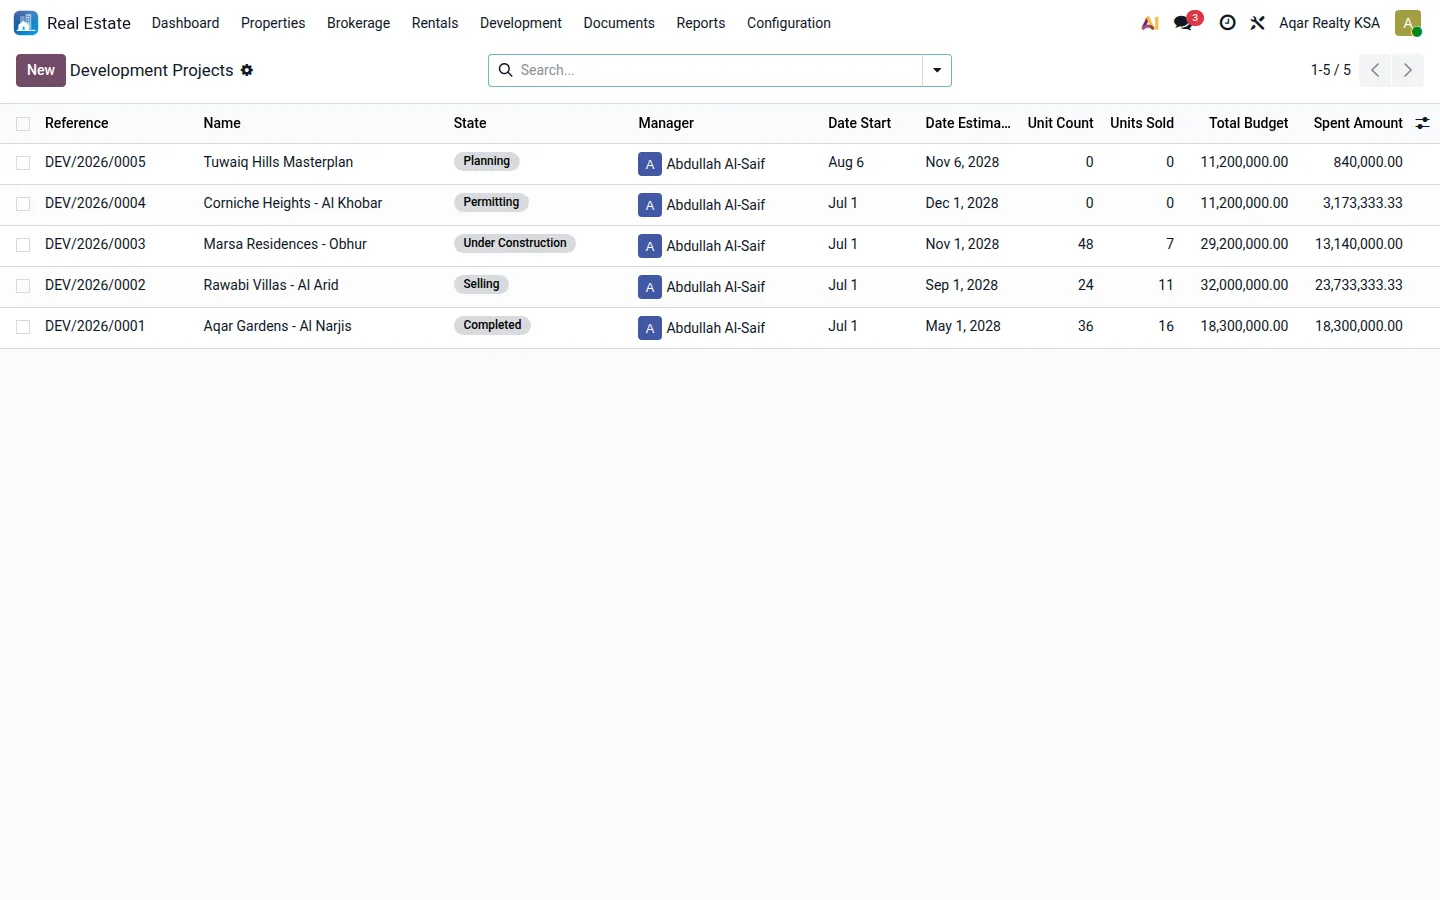Open the Development menu

pyautogui.click(x=521, y=23)
